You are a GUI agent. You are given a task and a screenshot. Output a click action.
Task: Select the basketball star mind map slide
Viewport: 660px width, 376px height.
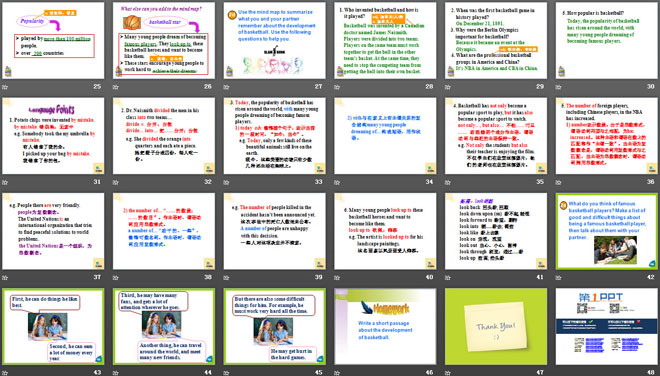(164, 40)
